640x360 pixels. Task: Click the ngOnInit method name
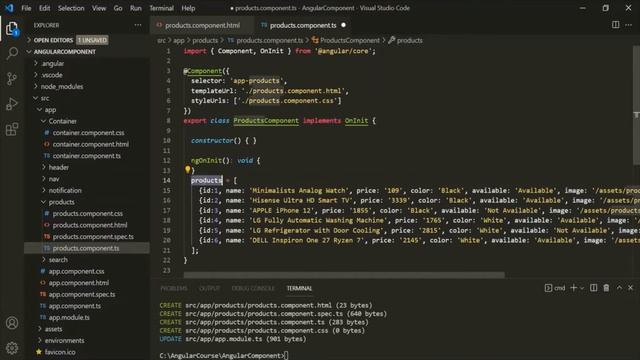click(x=207, y=160)
